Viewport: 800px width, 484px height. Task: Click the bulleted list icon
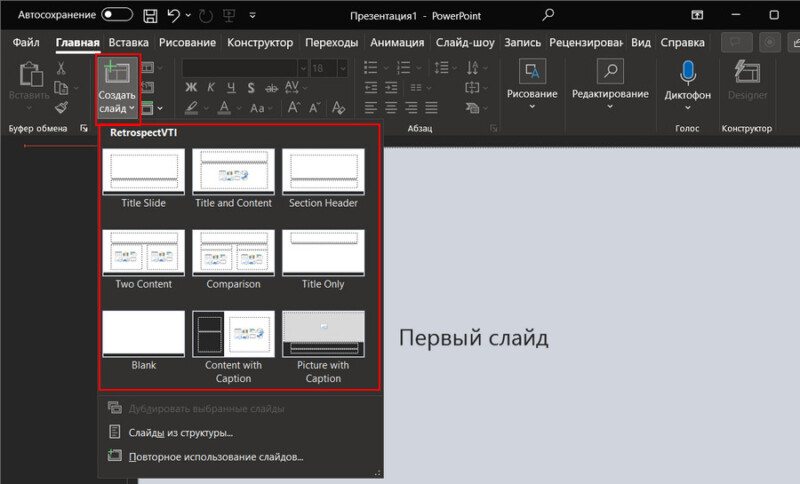[371, 67]
